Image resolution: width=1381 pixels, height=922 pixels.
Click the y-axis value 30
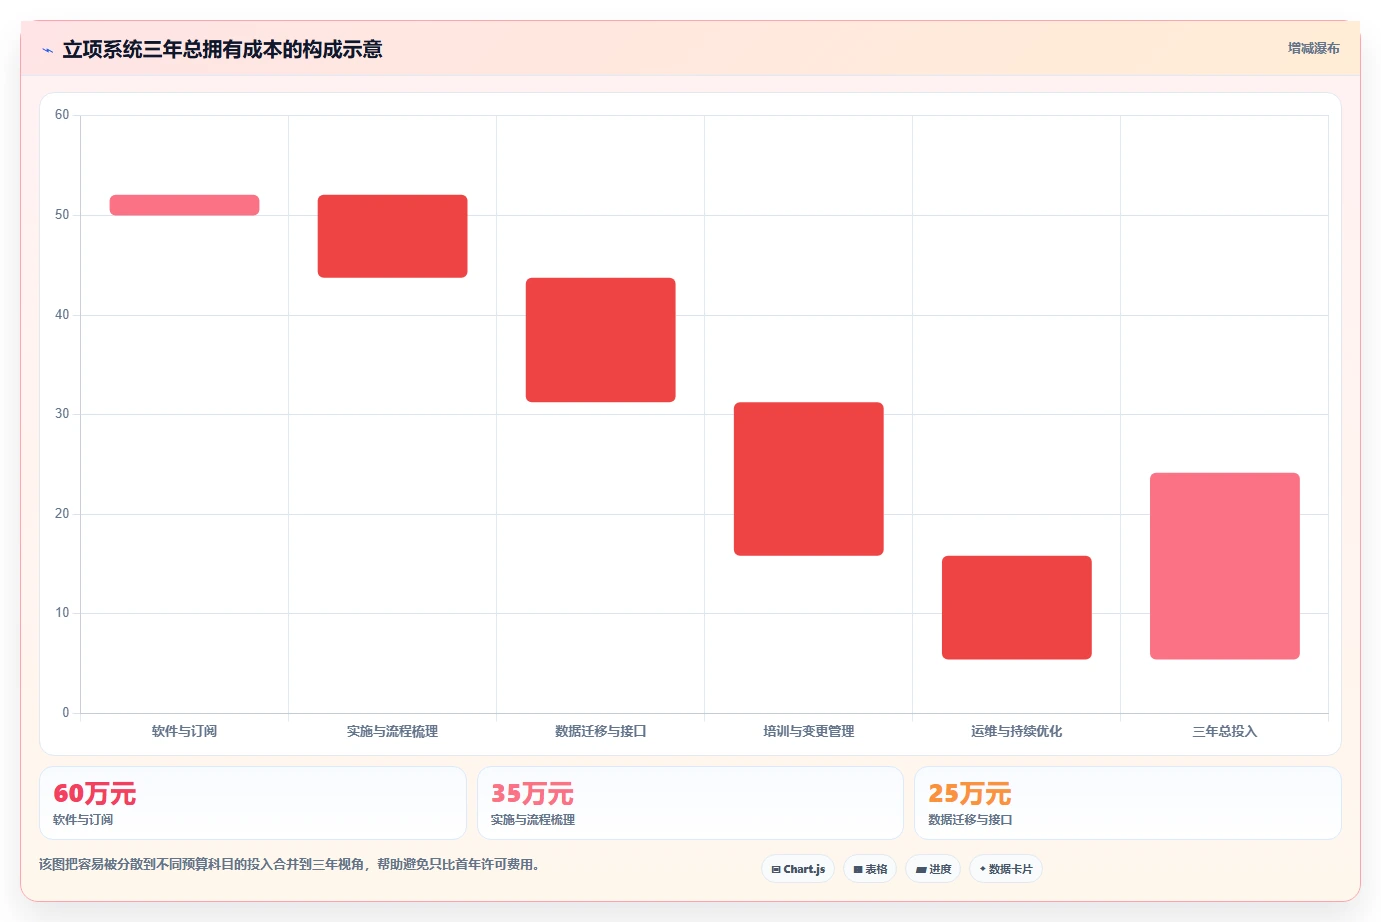click(x=62, y=414)
